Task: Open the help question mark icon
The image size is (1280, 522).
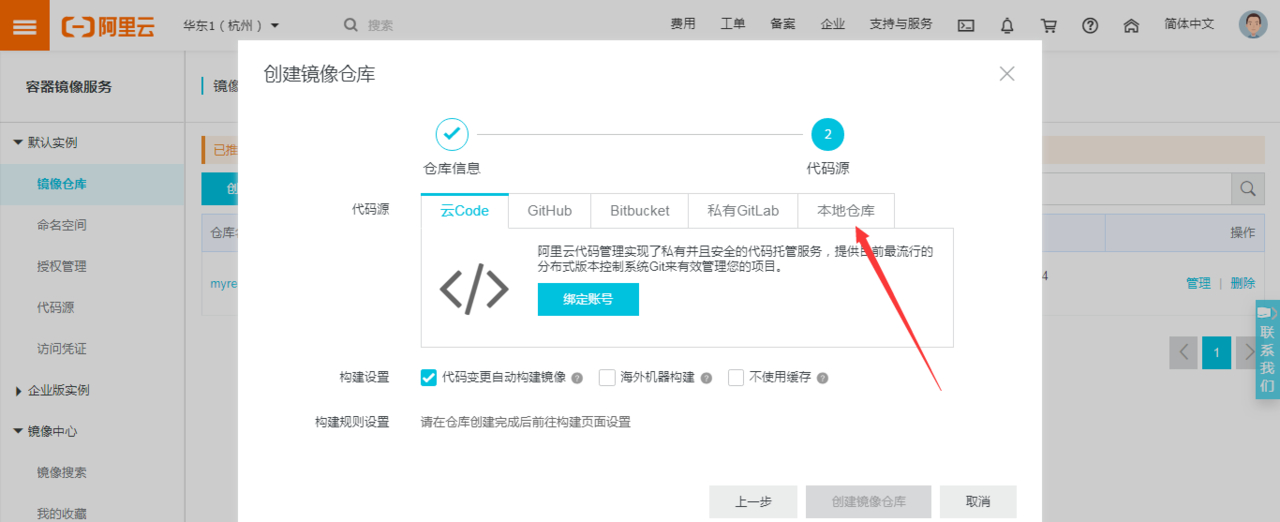Action: click(x=1090, y=26)
